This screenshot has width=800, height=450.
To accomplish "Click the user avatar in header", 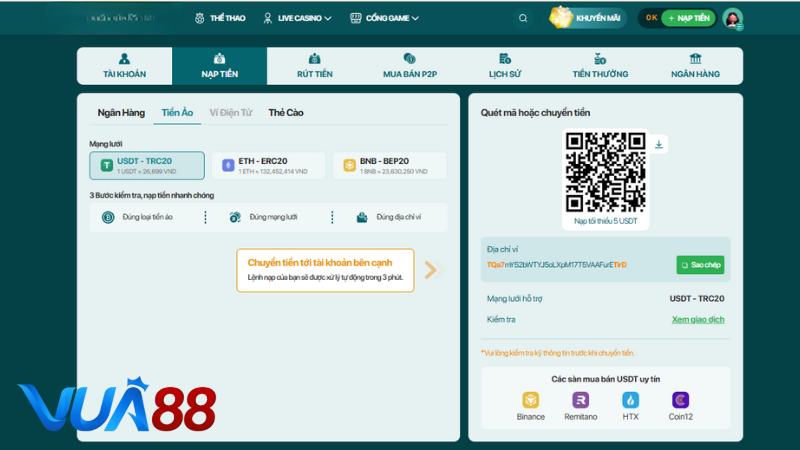I will click(733, 18).
